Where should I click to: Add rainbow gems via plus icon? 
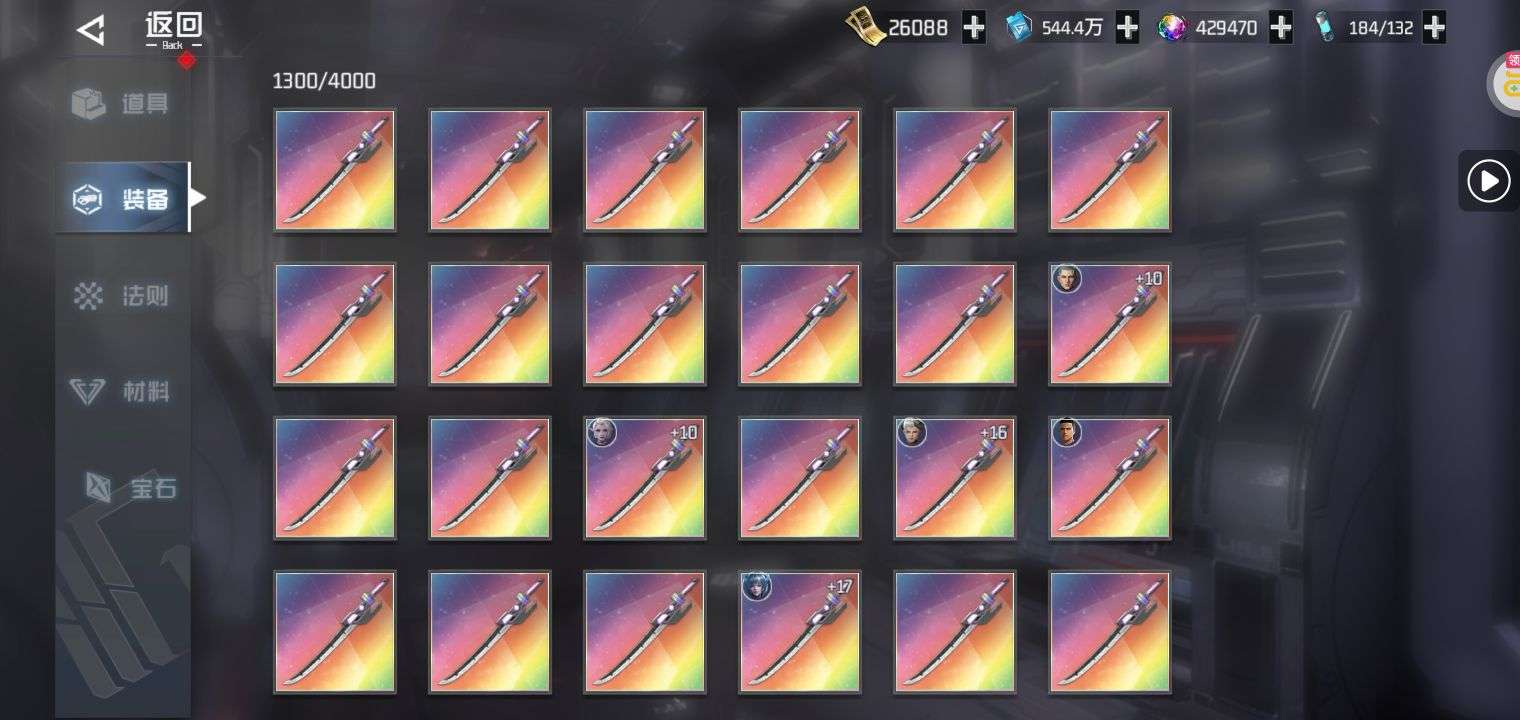[x=1280, y=28]
